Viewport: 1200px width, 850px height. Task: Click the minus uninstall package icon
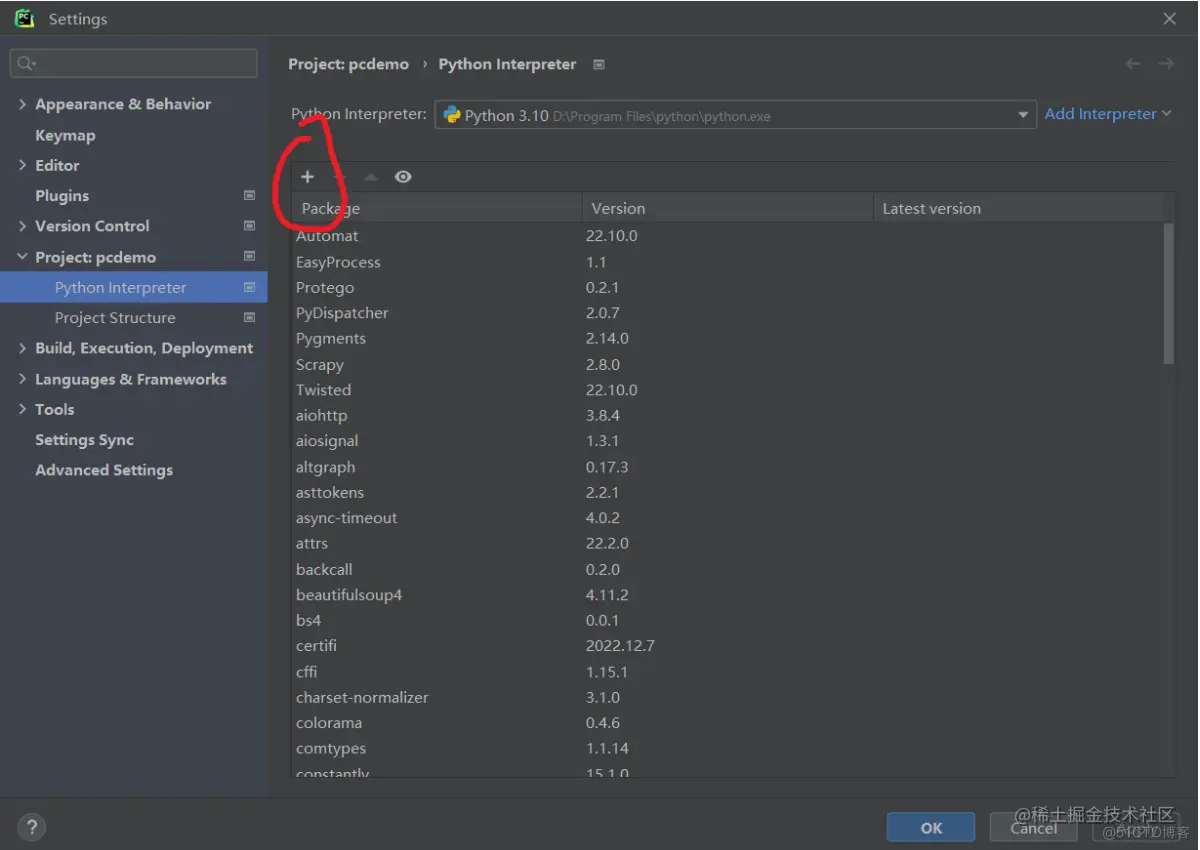point(339,177)
